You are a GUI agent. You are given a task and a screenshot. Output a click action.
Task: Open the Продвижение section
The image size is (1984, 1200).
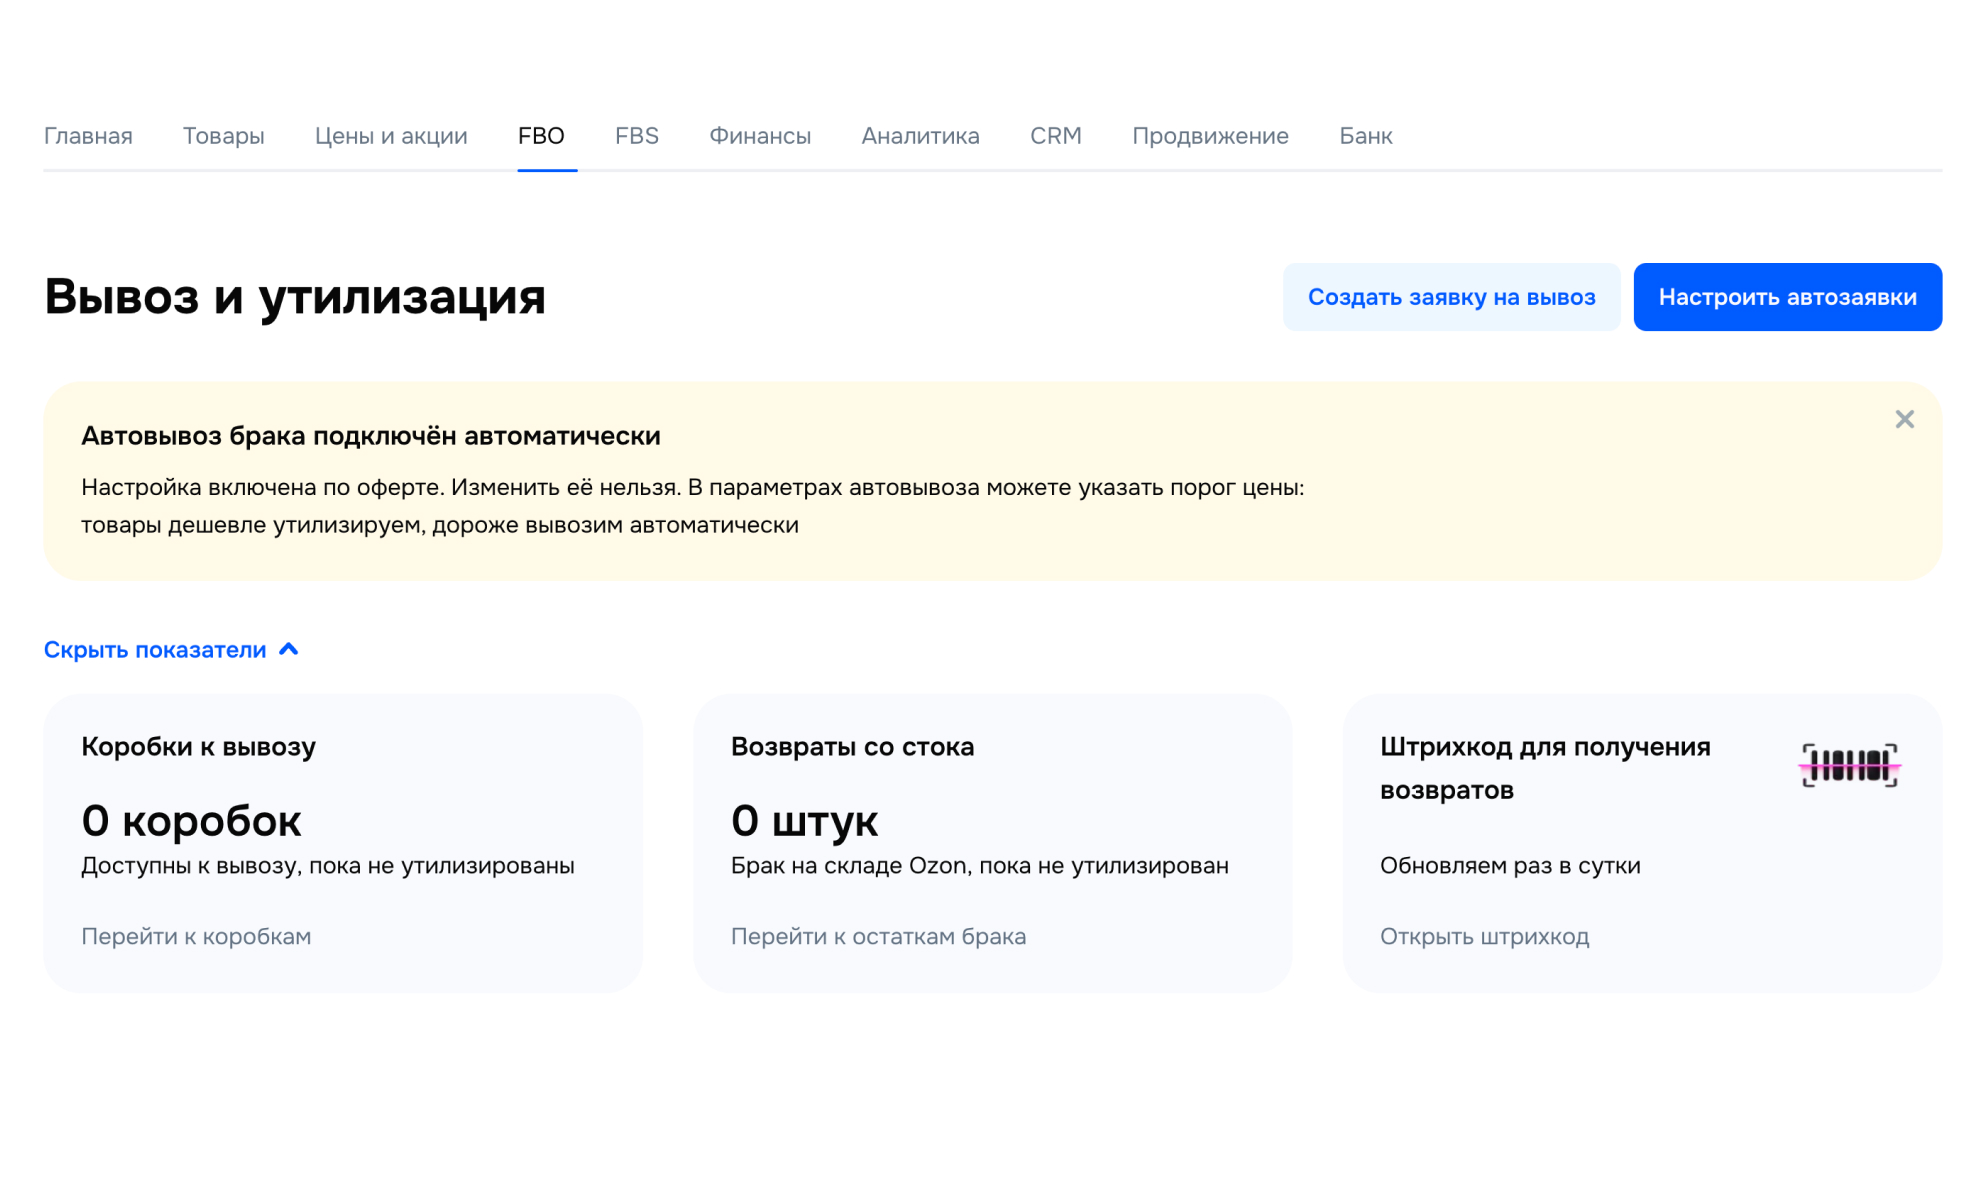(1210, 136)
